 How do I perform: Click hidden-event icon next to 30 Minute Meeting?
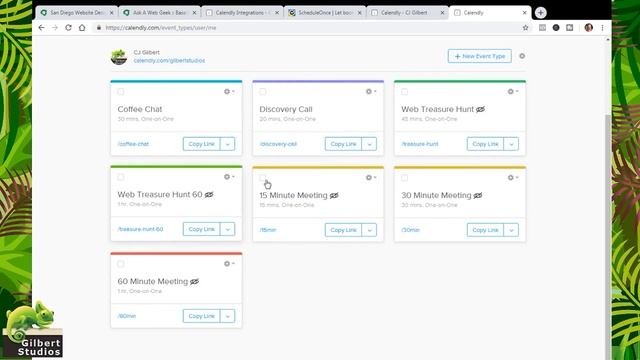point(478,196)
